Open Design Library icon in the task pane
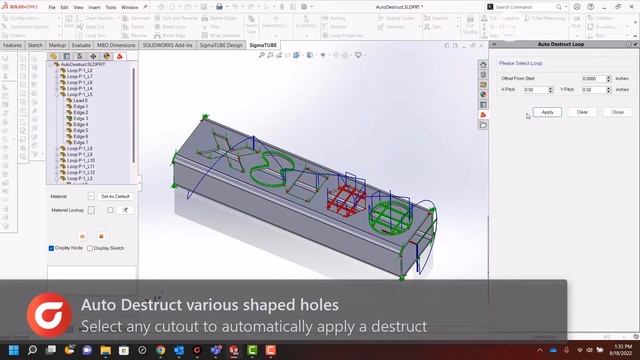The width and height of the screenshot is (640, 360). point(483,75)
